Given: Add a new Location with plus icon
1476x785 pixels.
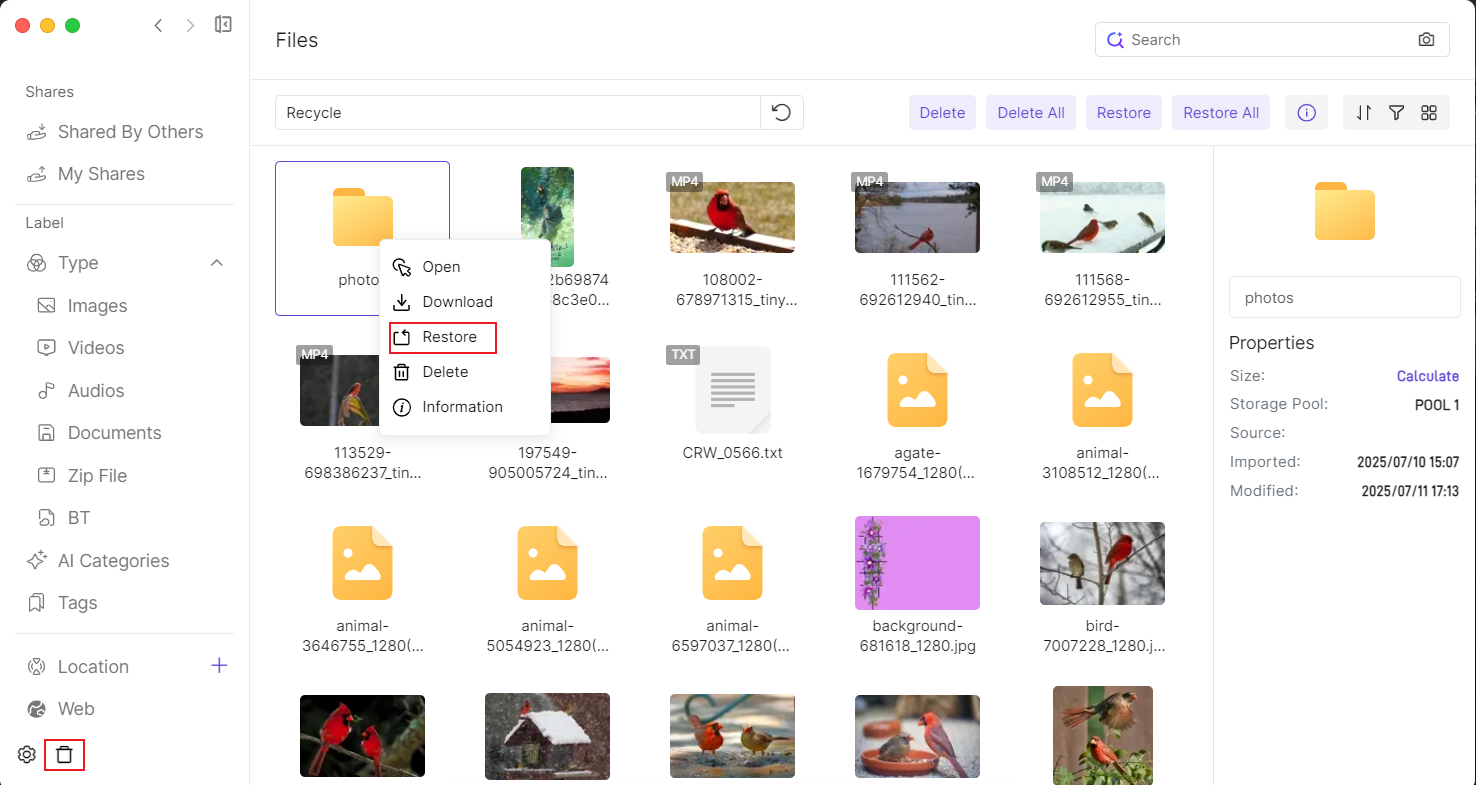Looking at the screenshot, I should tap(219, 666).
